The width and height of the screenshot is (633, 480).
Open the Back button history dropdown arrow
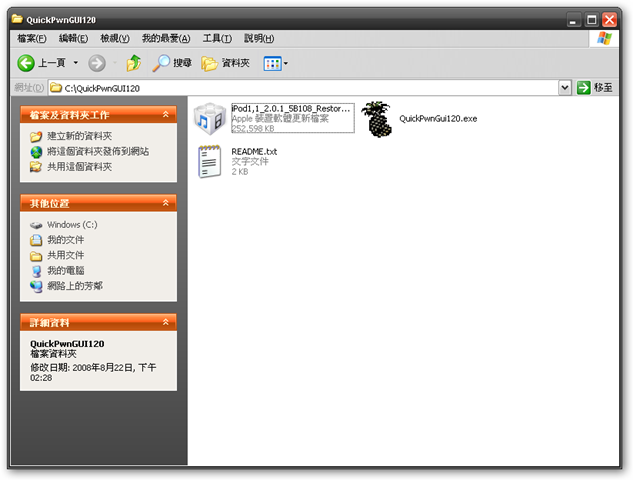click(75, 63)
